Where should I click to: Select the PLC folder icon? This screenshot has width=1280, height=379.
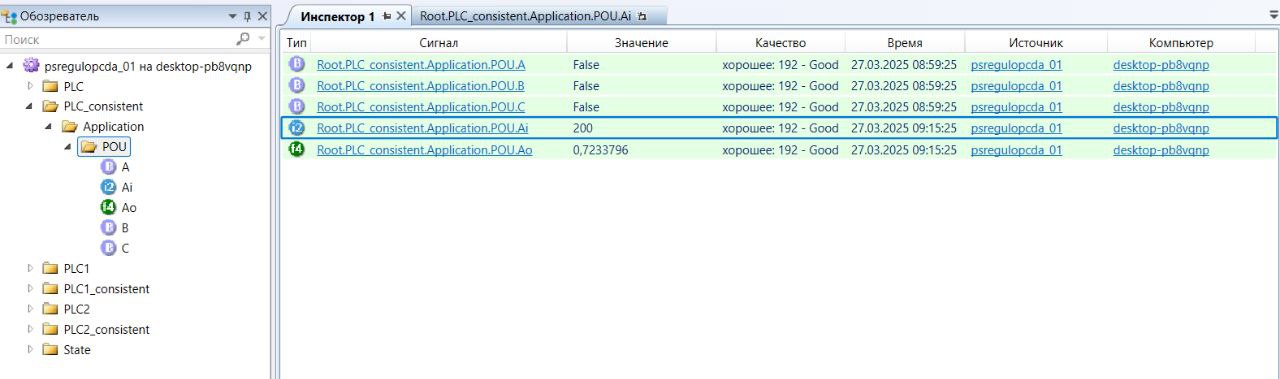50,86
